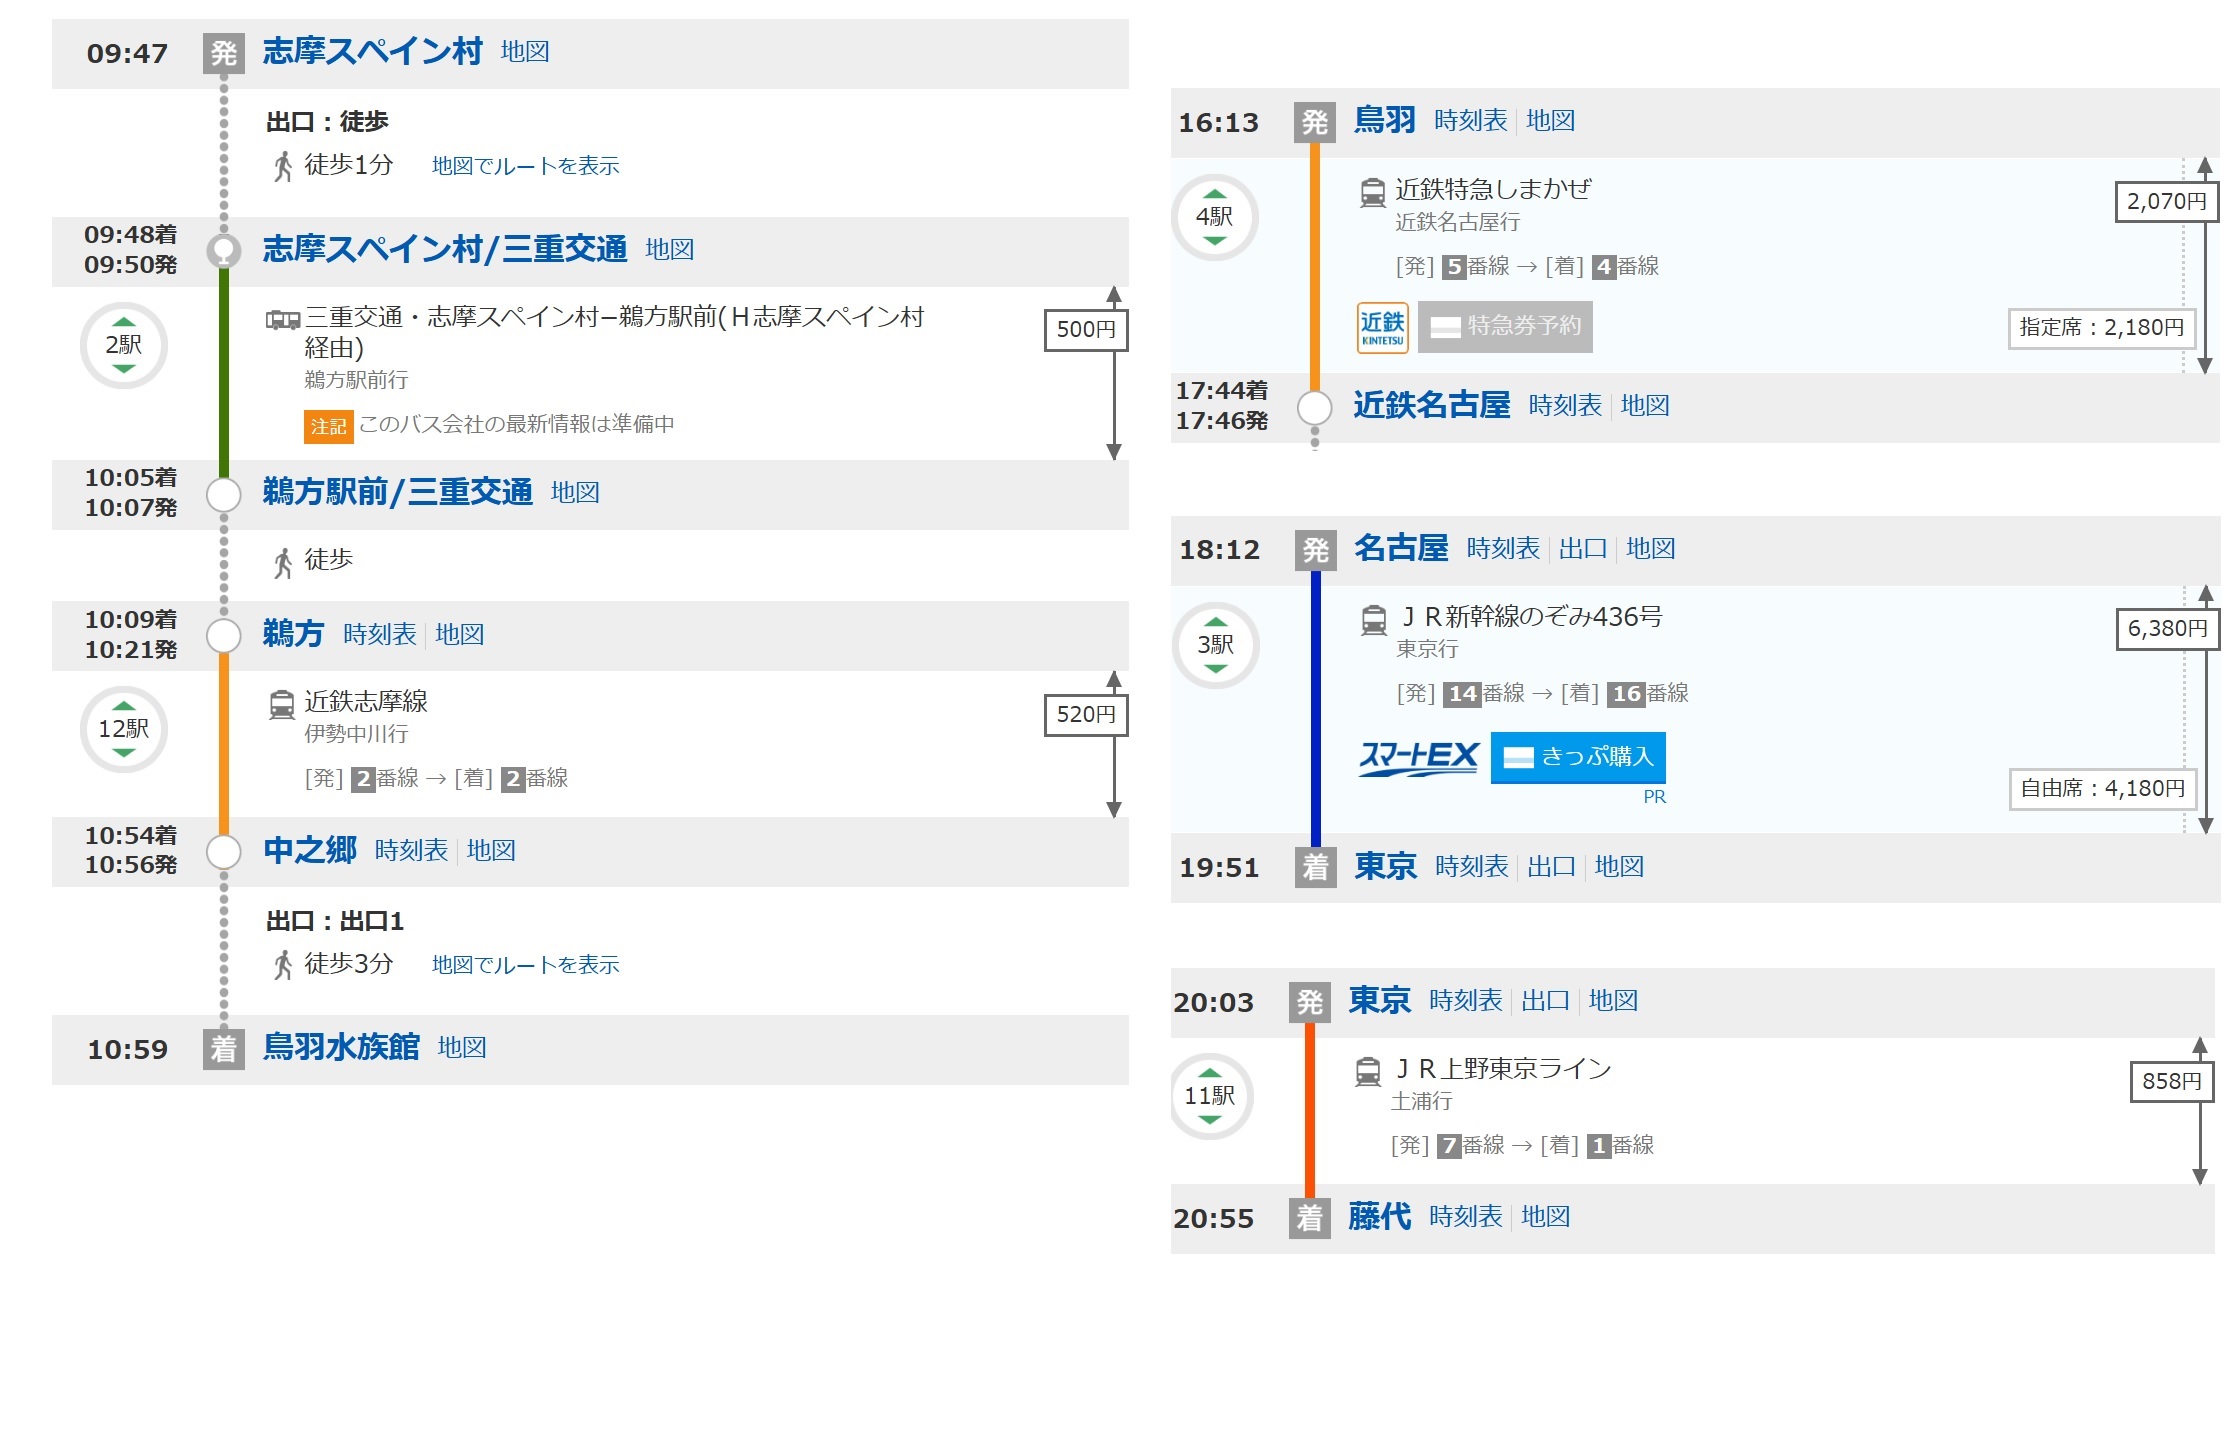2226x1435 pixels.
Task: Open 地図 for 鳥羽 station
Action: (1551, 120)
